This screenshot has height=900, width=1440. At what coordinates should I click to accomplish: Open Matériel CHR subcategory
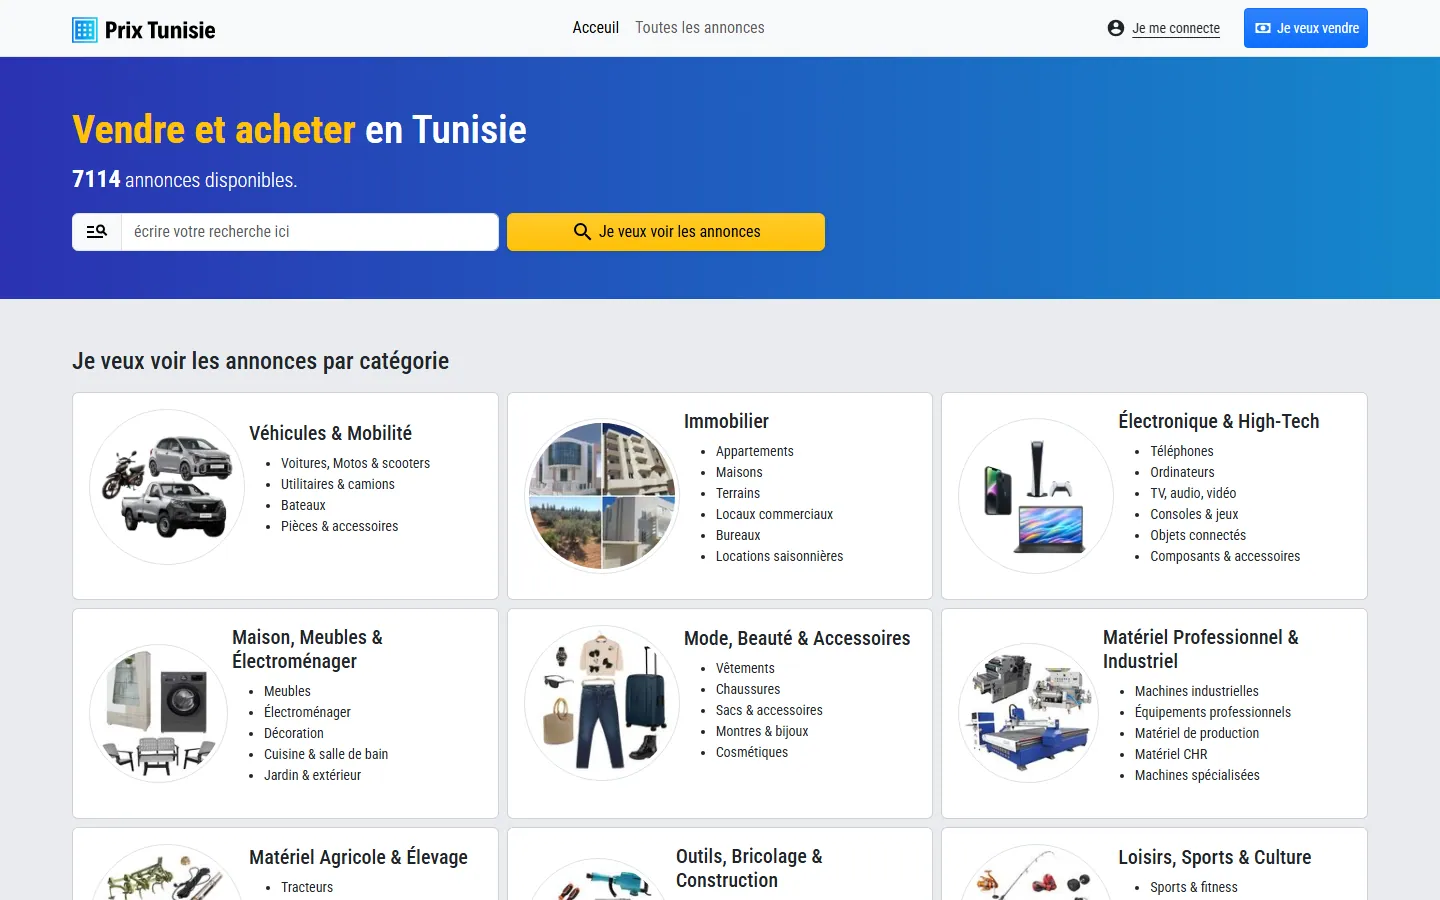tap(1171, 754)
